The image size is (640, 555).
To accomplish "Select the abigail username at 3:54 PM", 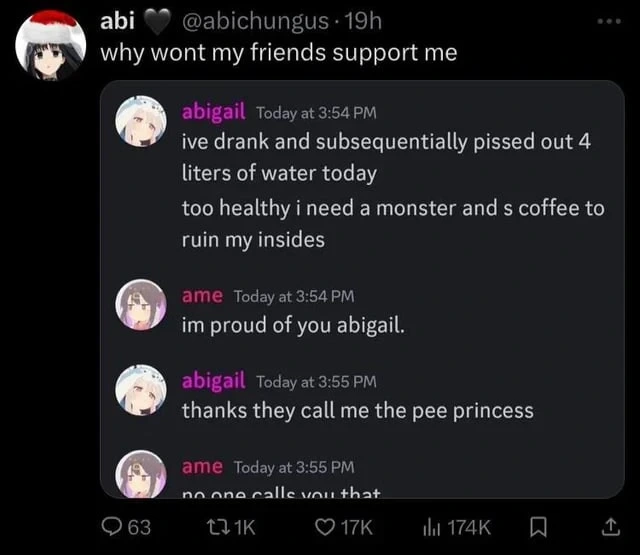I will tap(213, 111).
